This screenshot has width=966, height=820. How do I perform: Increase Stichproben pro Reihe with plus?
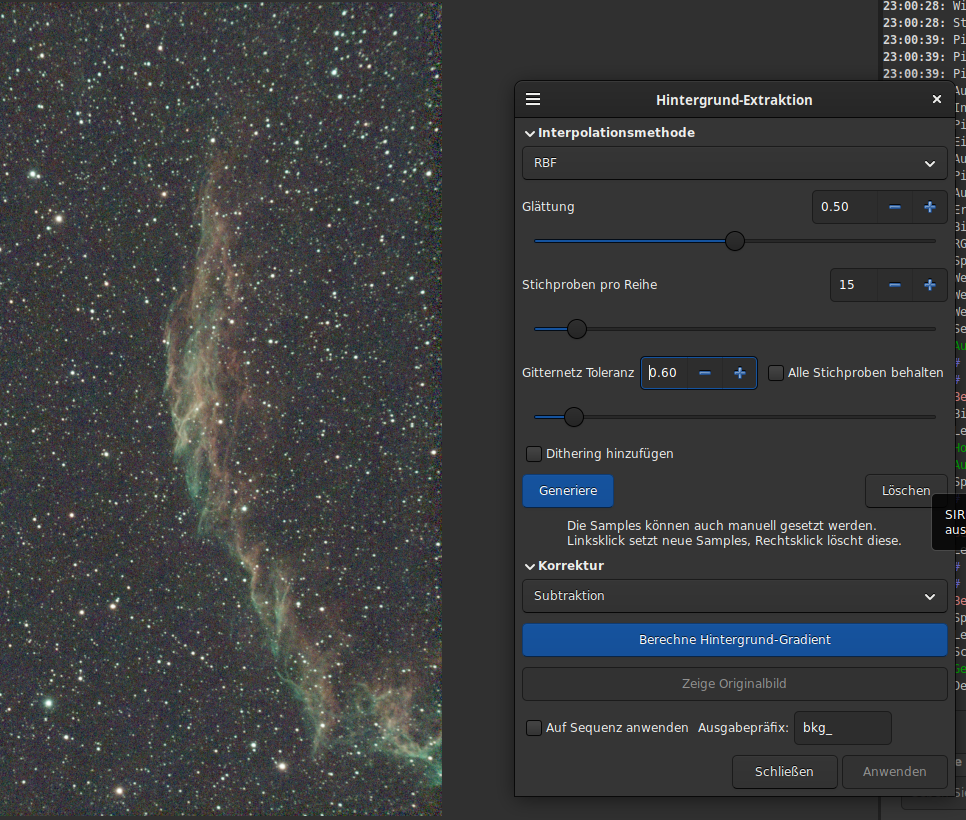tap(930, 285)
